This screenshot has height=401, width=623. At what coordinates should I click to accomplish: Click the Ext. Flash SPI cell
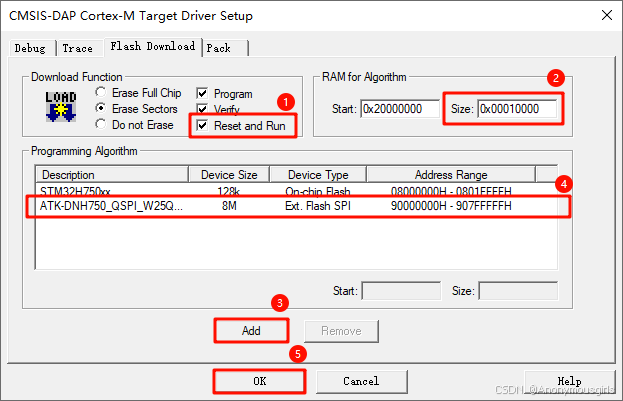click(318, 206)
